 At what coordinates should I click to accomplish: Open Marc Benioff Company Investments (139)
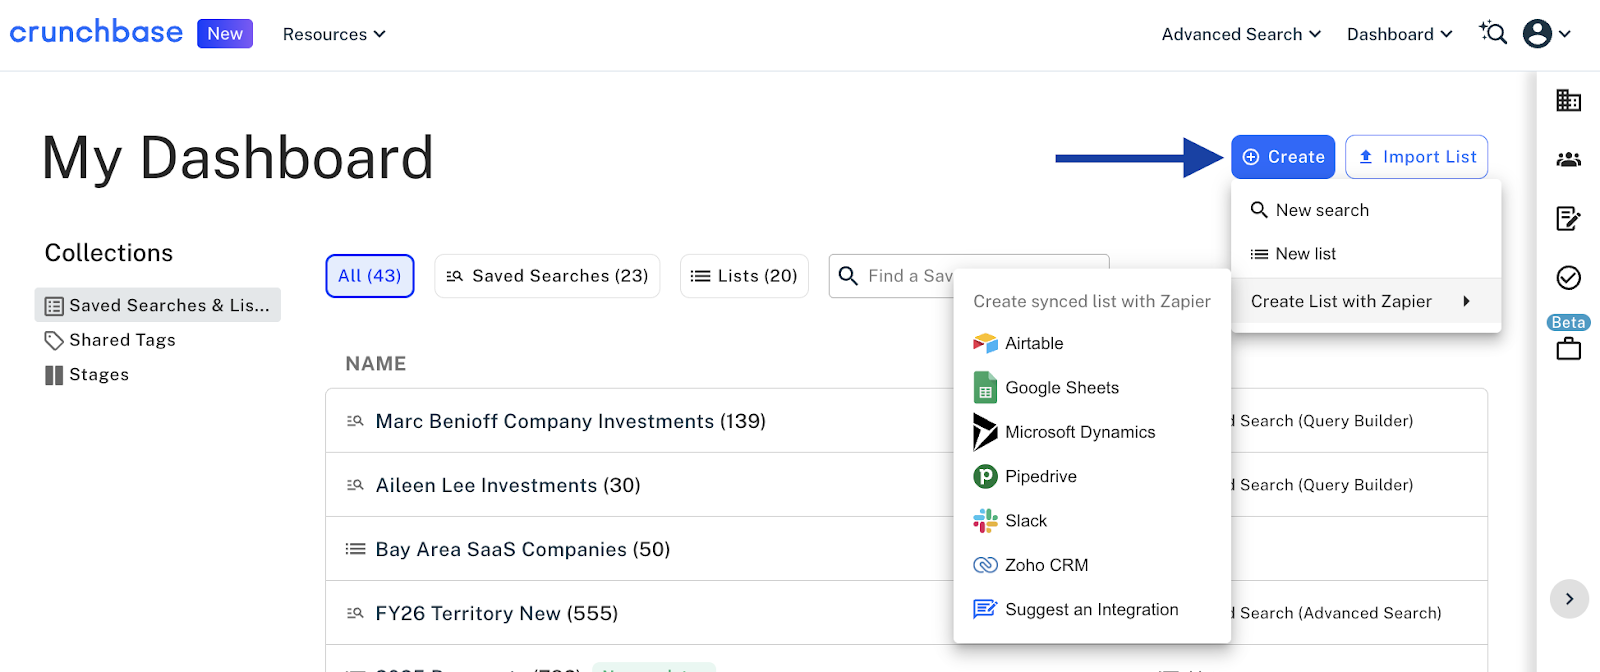[x=571, y=421]
